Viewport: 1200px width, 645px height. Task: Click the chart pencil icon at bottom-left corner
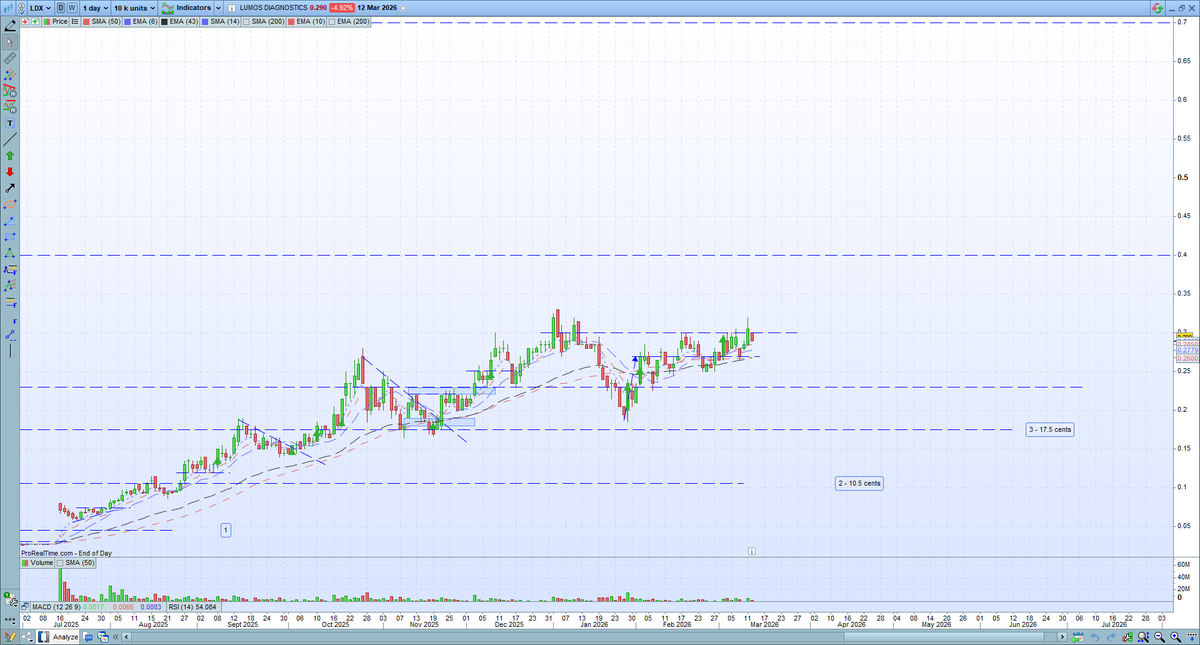[10, 637]
